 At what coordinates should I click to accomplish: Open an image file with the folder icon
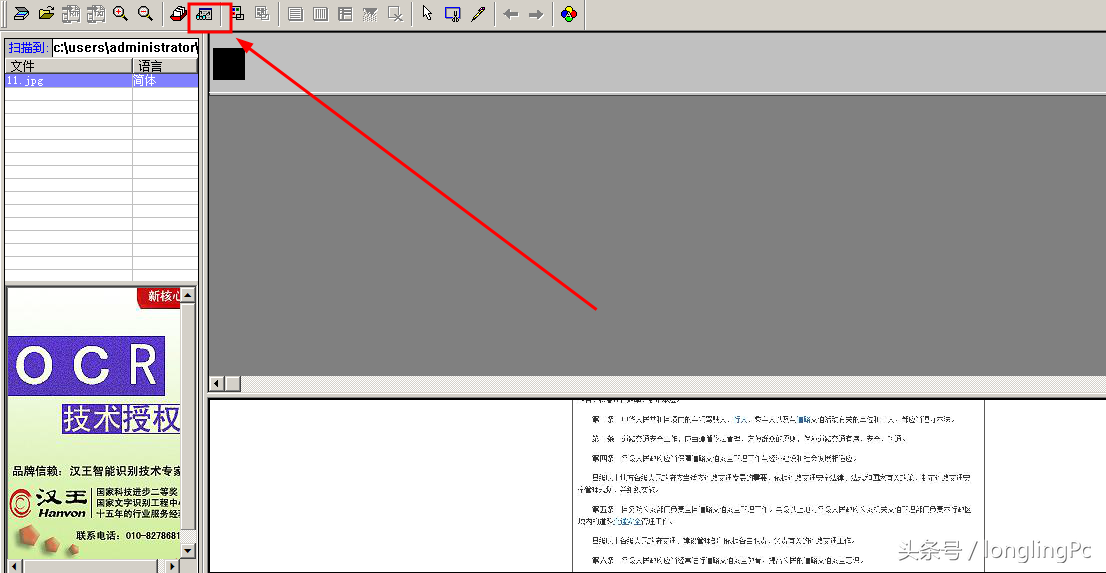coord(47,13)
